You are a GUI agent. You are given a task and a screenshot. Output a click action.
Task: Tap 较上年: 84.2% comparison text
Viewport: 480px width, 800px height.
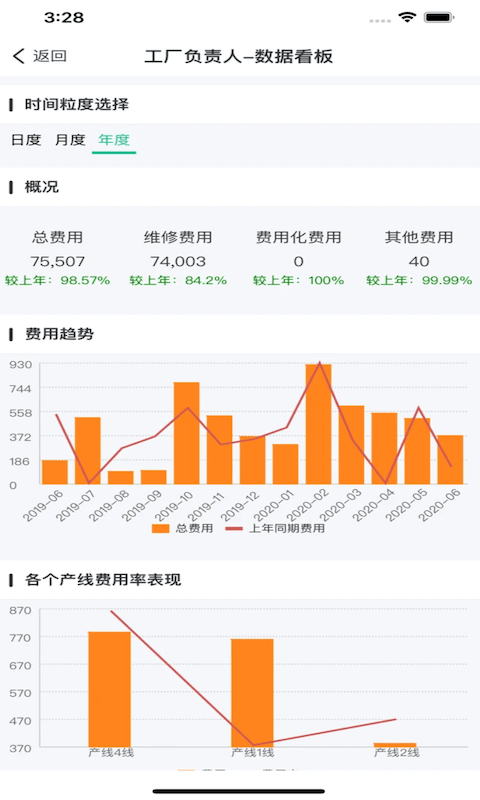178,280
